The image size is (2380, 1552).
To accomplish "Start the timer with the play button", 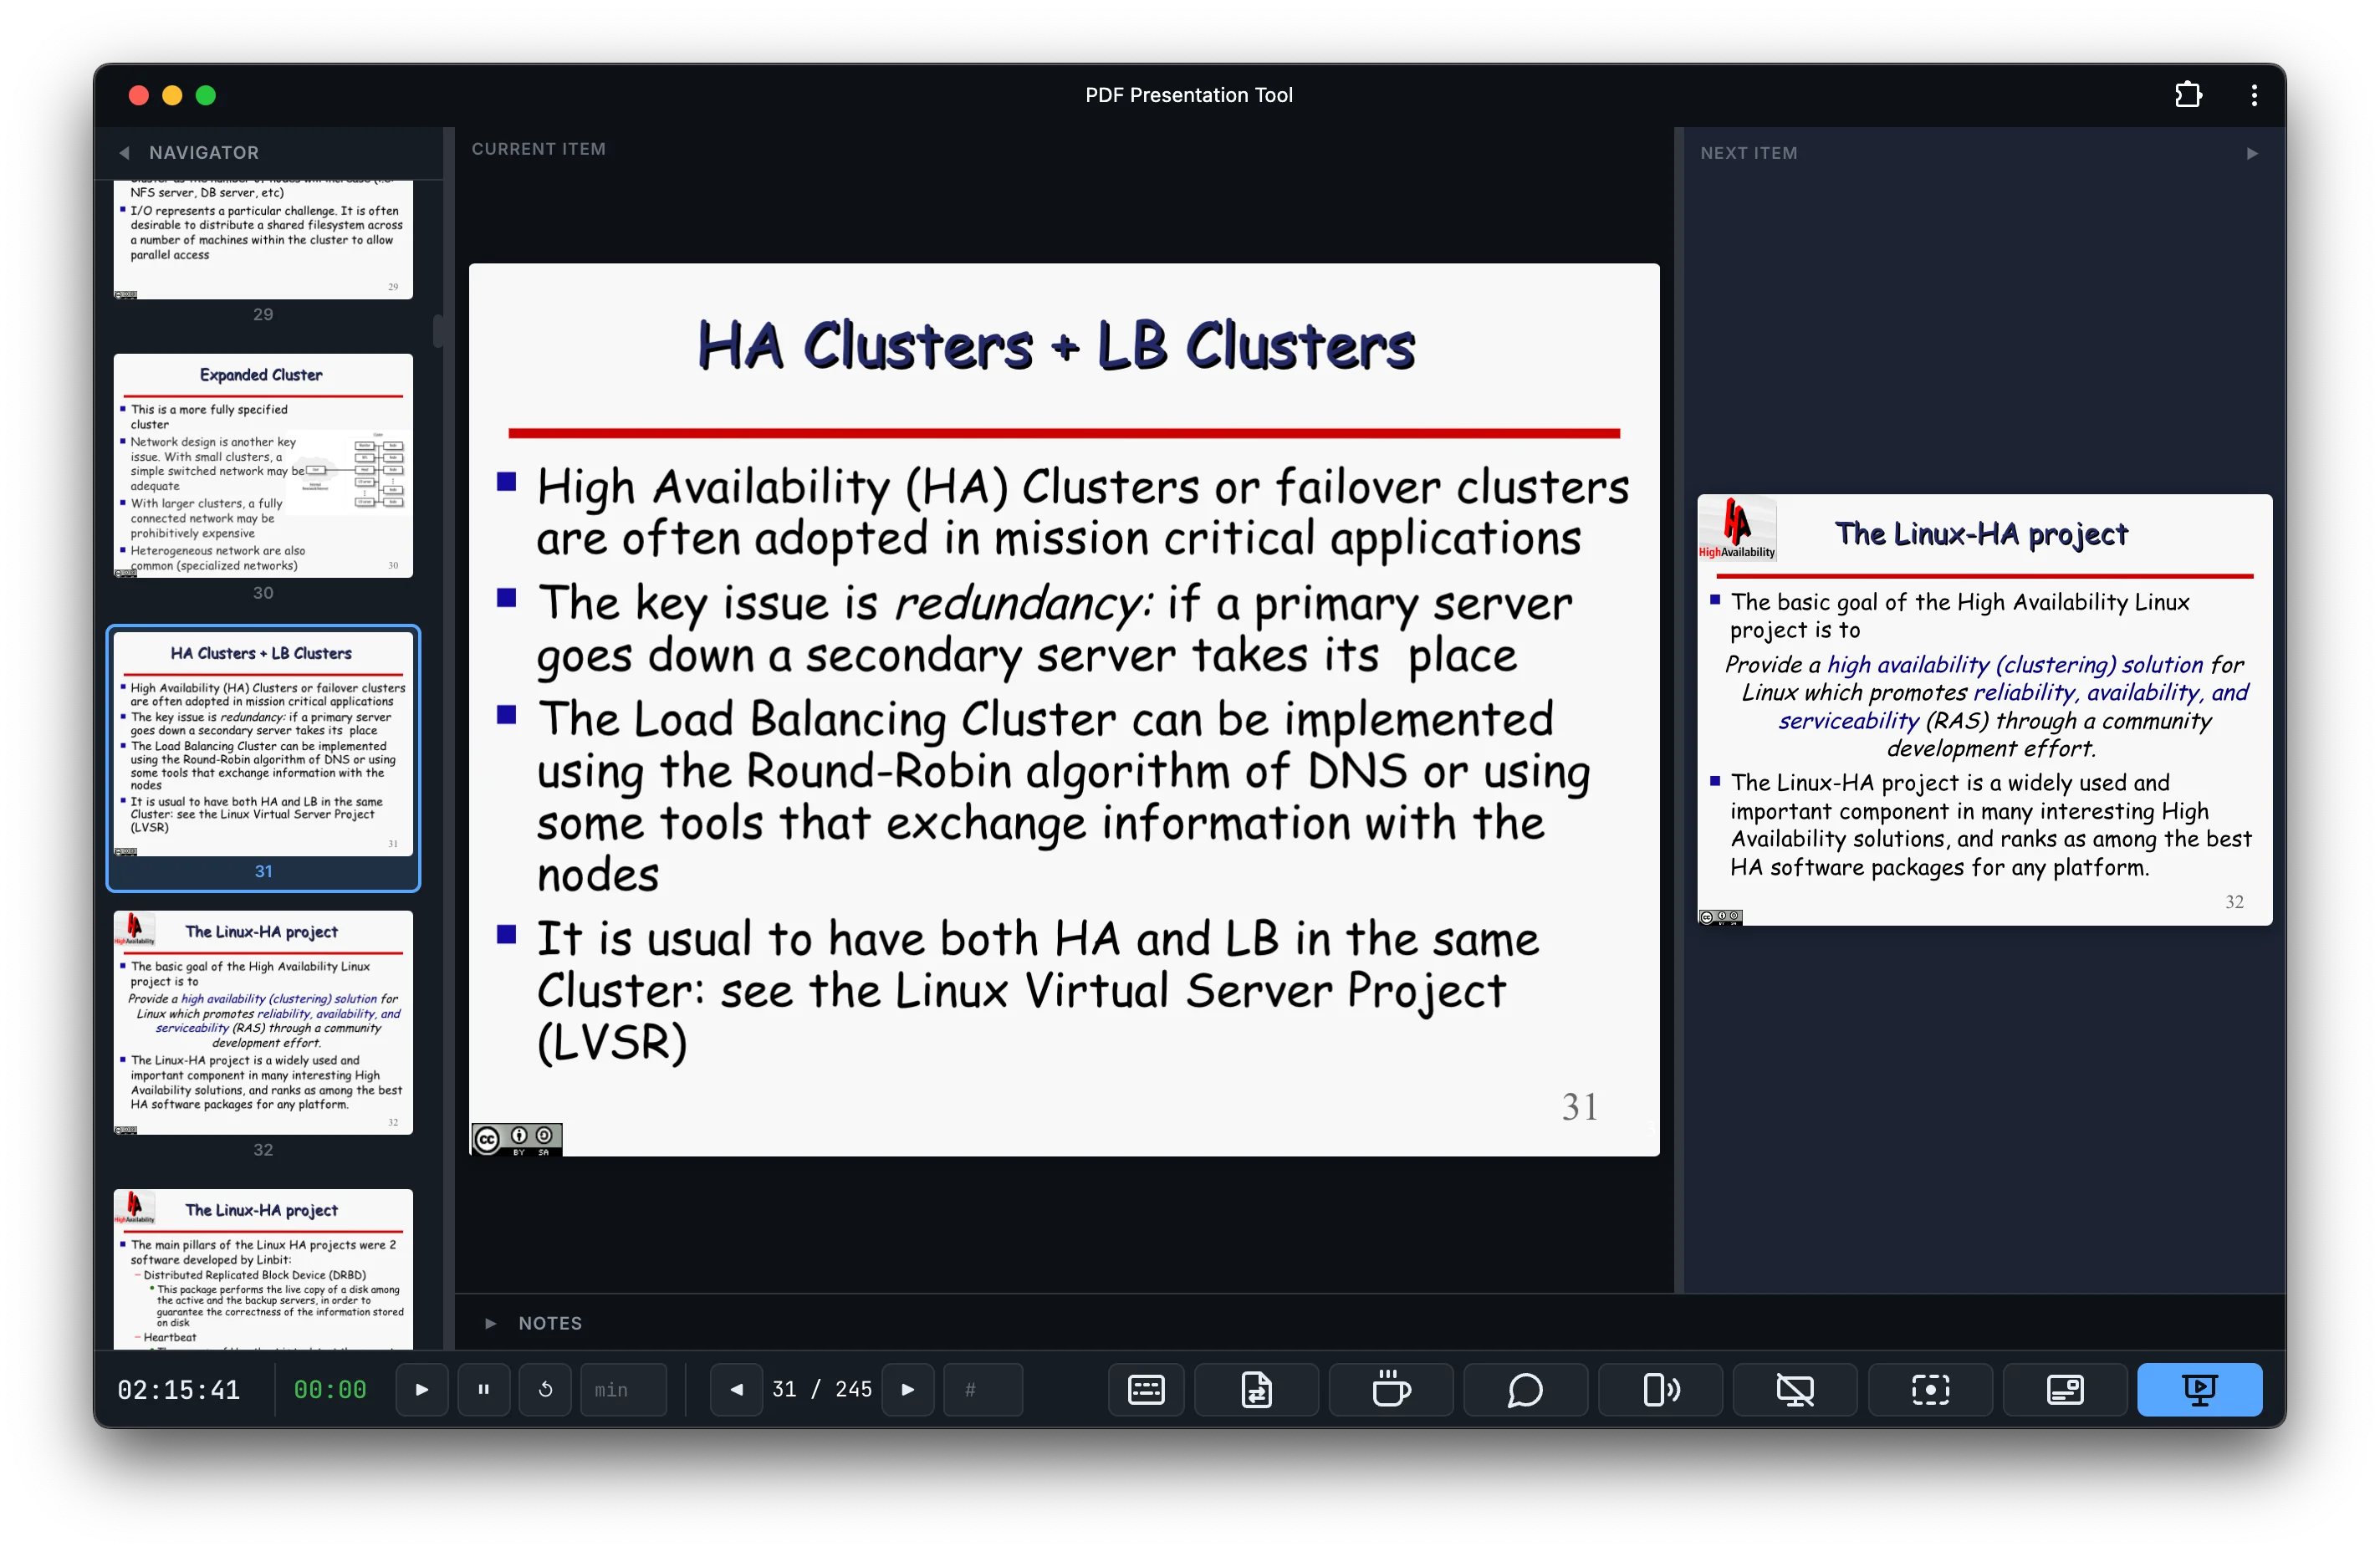I will [422, 1389].
